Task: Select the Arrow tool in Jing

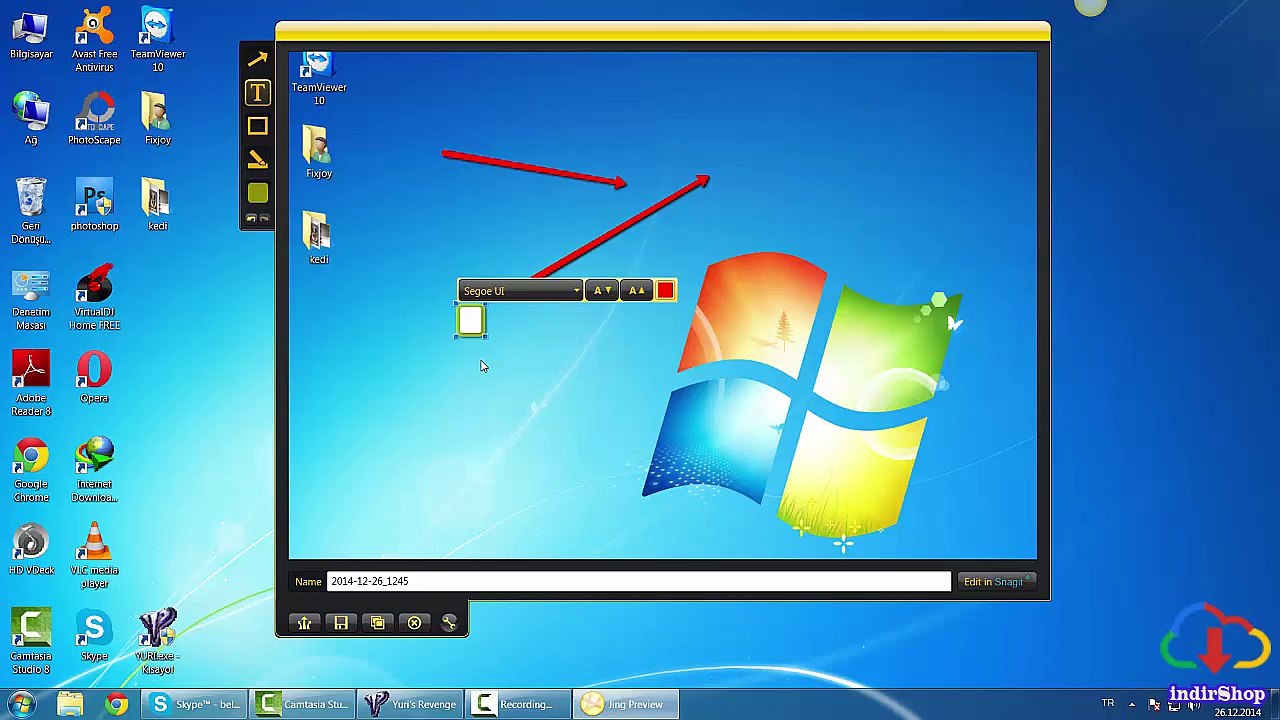Action: click(257, 60)
